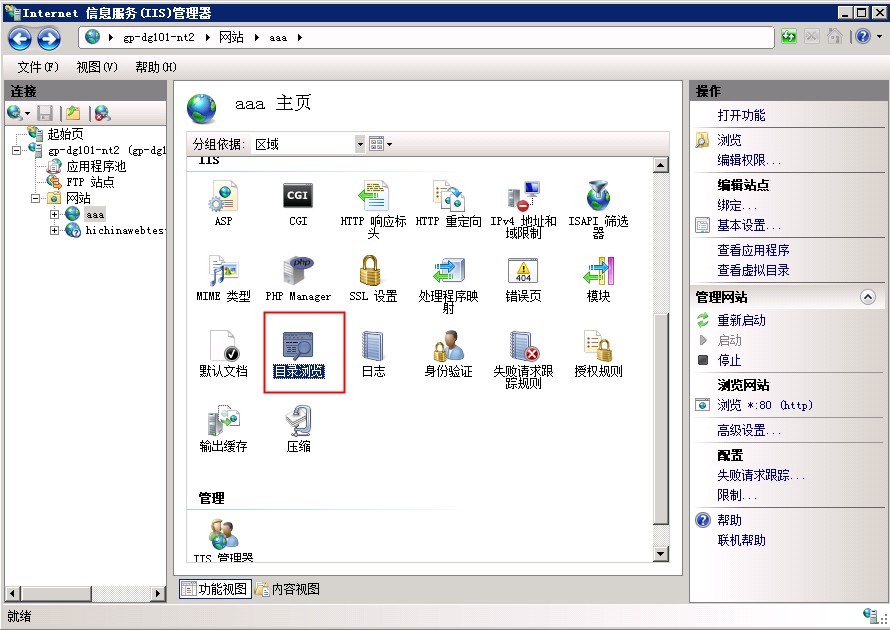Select 应用程序池 in the connections tree
Screen dimensions: 890x630
96,166
